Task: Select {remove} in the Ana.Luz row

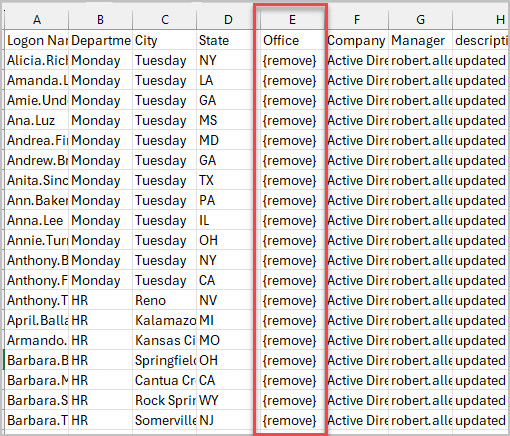Action: point(292,120)
